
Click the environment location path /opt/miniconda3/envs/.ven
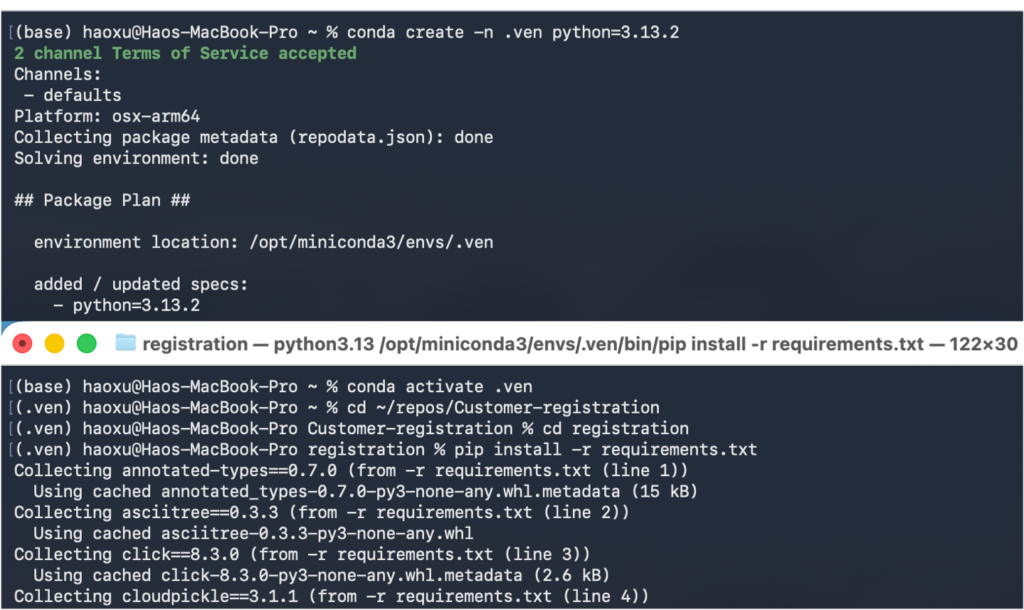(x=371, y=242)
